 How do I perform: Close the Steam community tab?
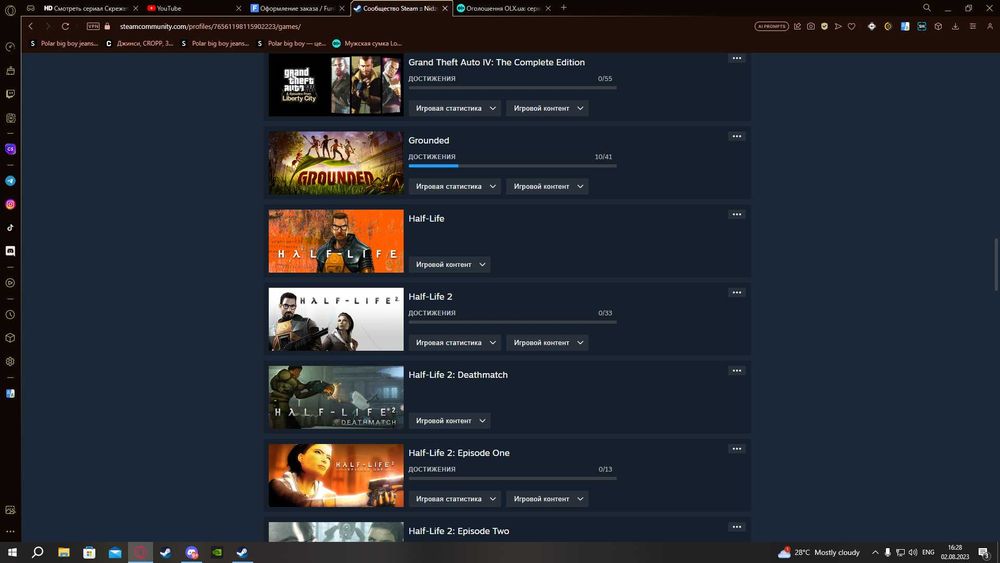(445, 8)
